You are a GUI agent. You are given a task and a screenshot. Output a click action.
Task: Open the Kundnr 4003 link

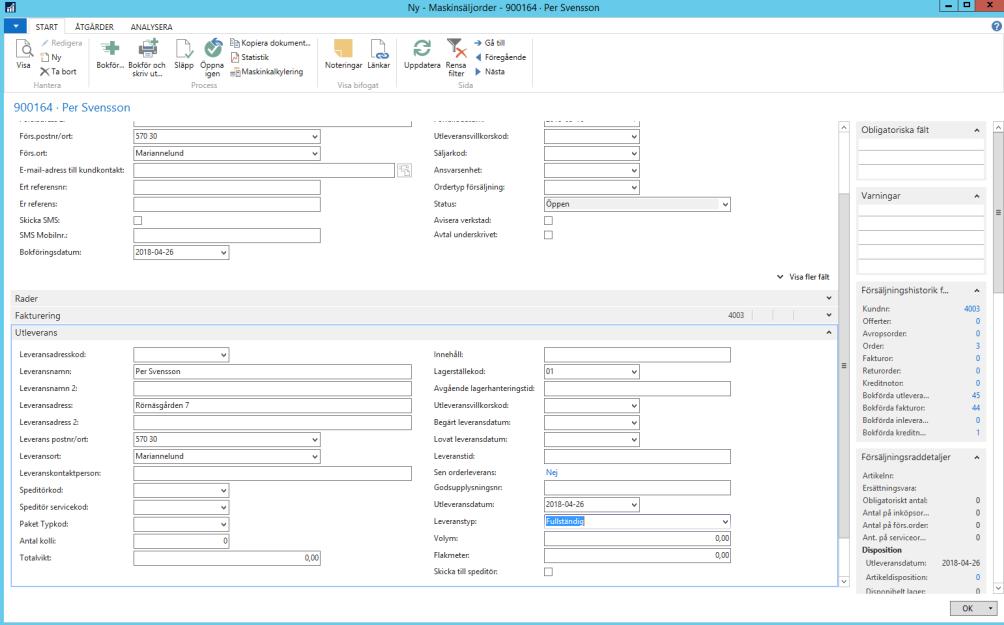[x=971, y=309]
